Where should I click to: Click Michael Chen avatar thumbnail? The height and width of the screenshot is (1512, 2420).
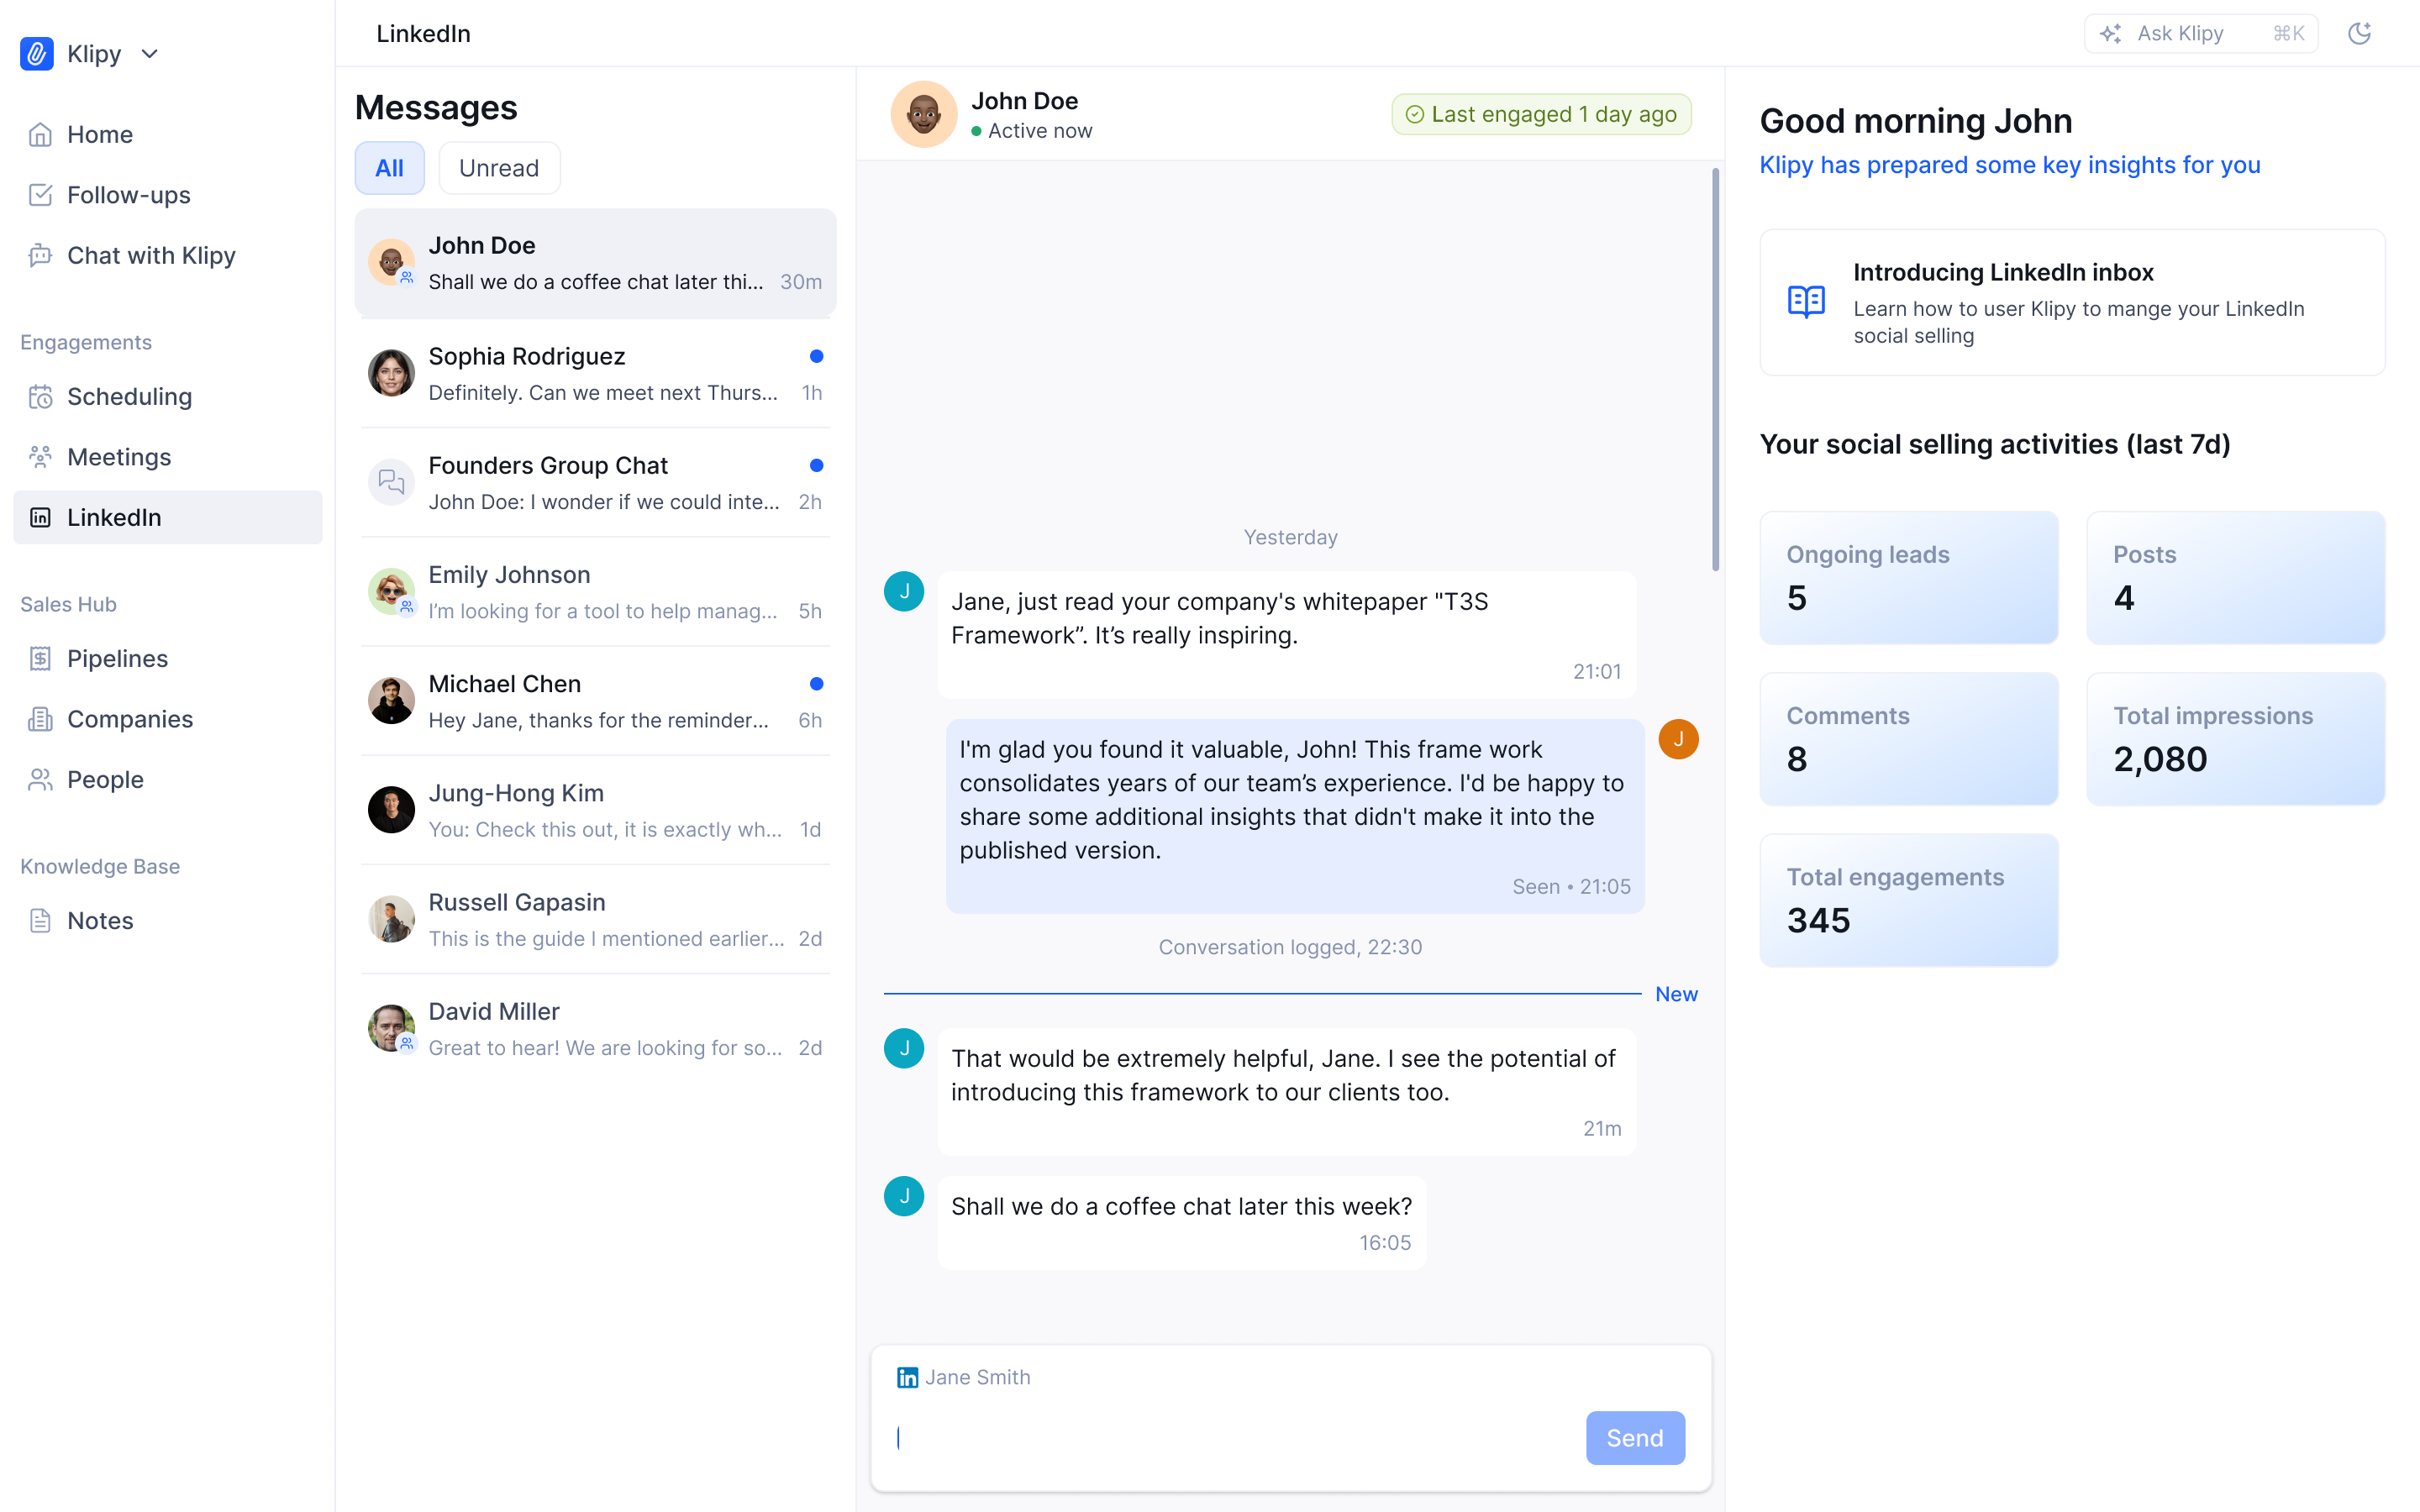pyautogui.click(x=391, y=701)
